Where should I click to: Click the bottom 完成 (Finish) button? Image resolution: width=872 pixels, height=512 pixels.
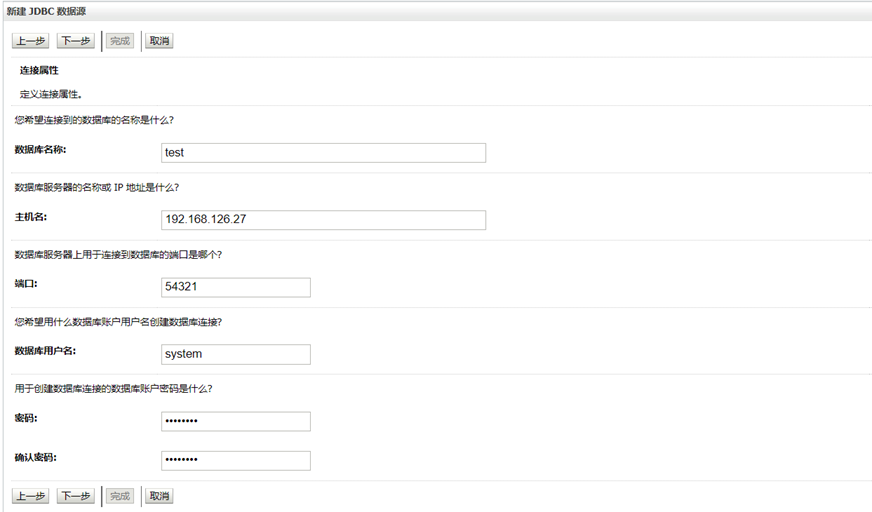coord(120,496)
